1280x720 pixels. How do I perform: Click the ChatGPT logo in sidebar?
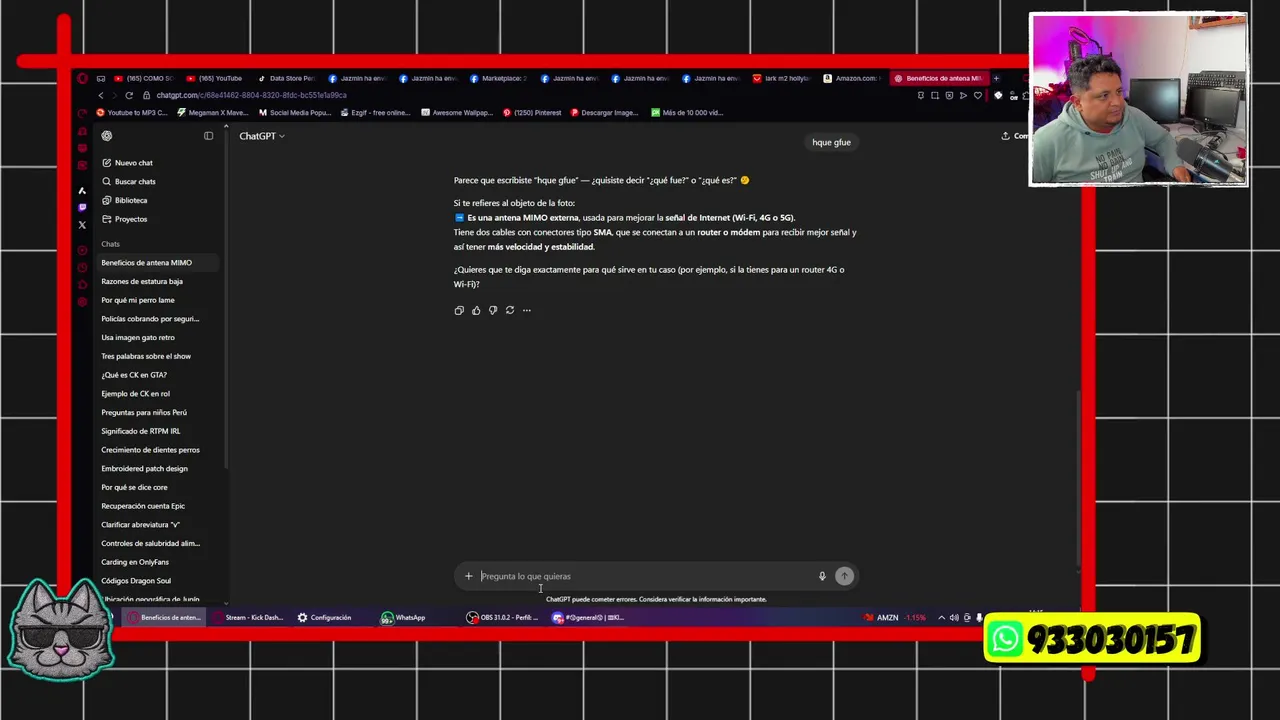pyautogui.click(x=107, y=136)
